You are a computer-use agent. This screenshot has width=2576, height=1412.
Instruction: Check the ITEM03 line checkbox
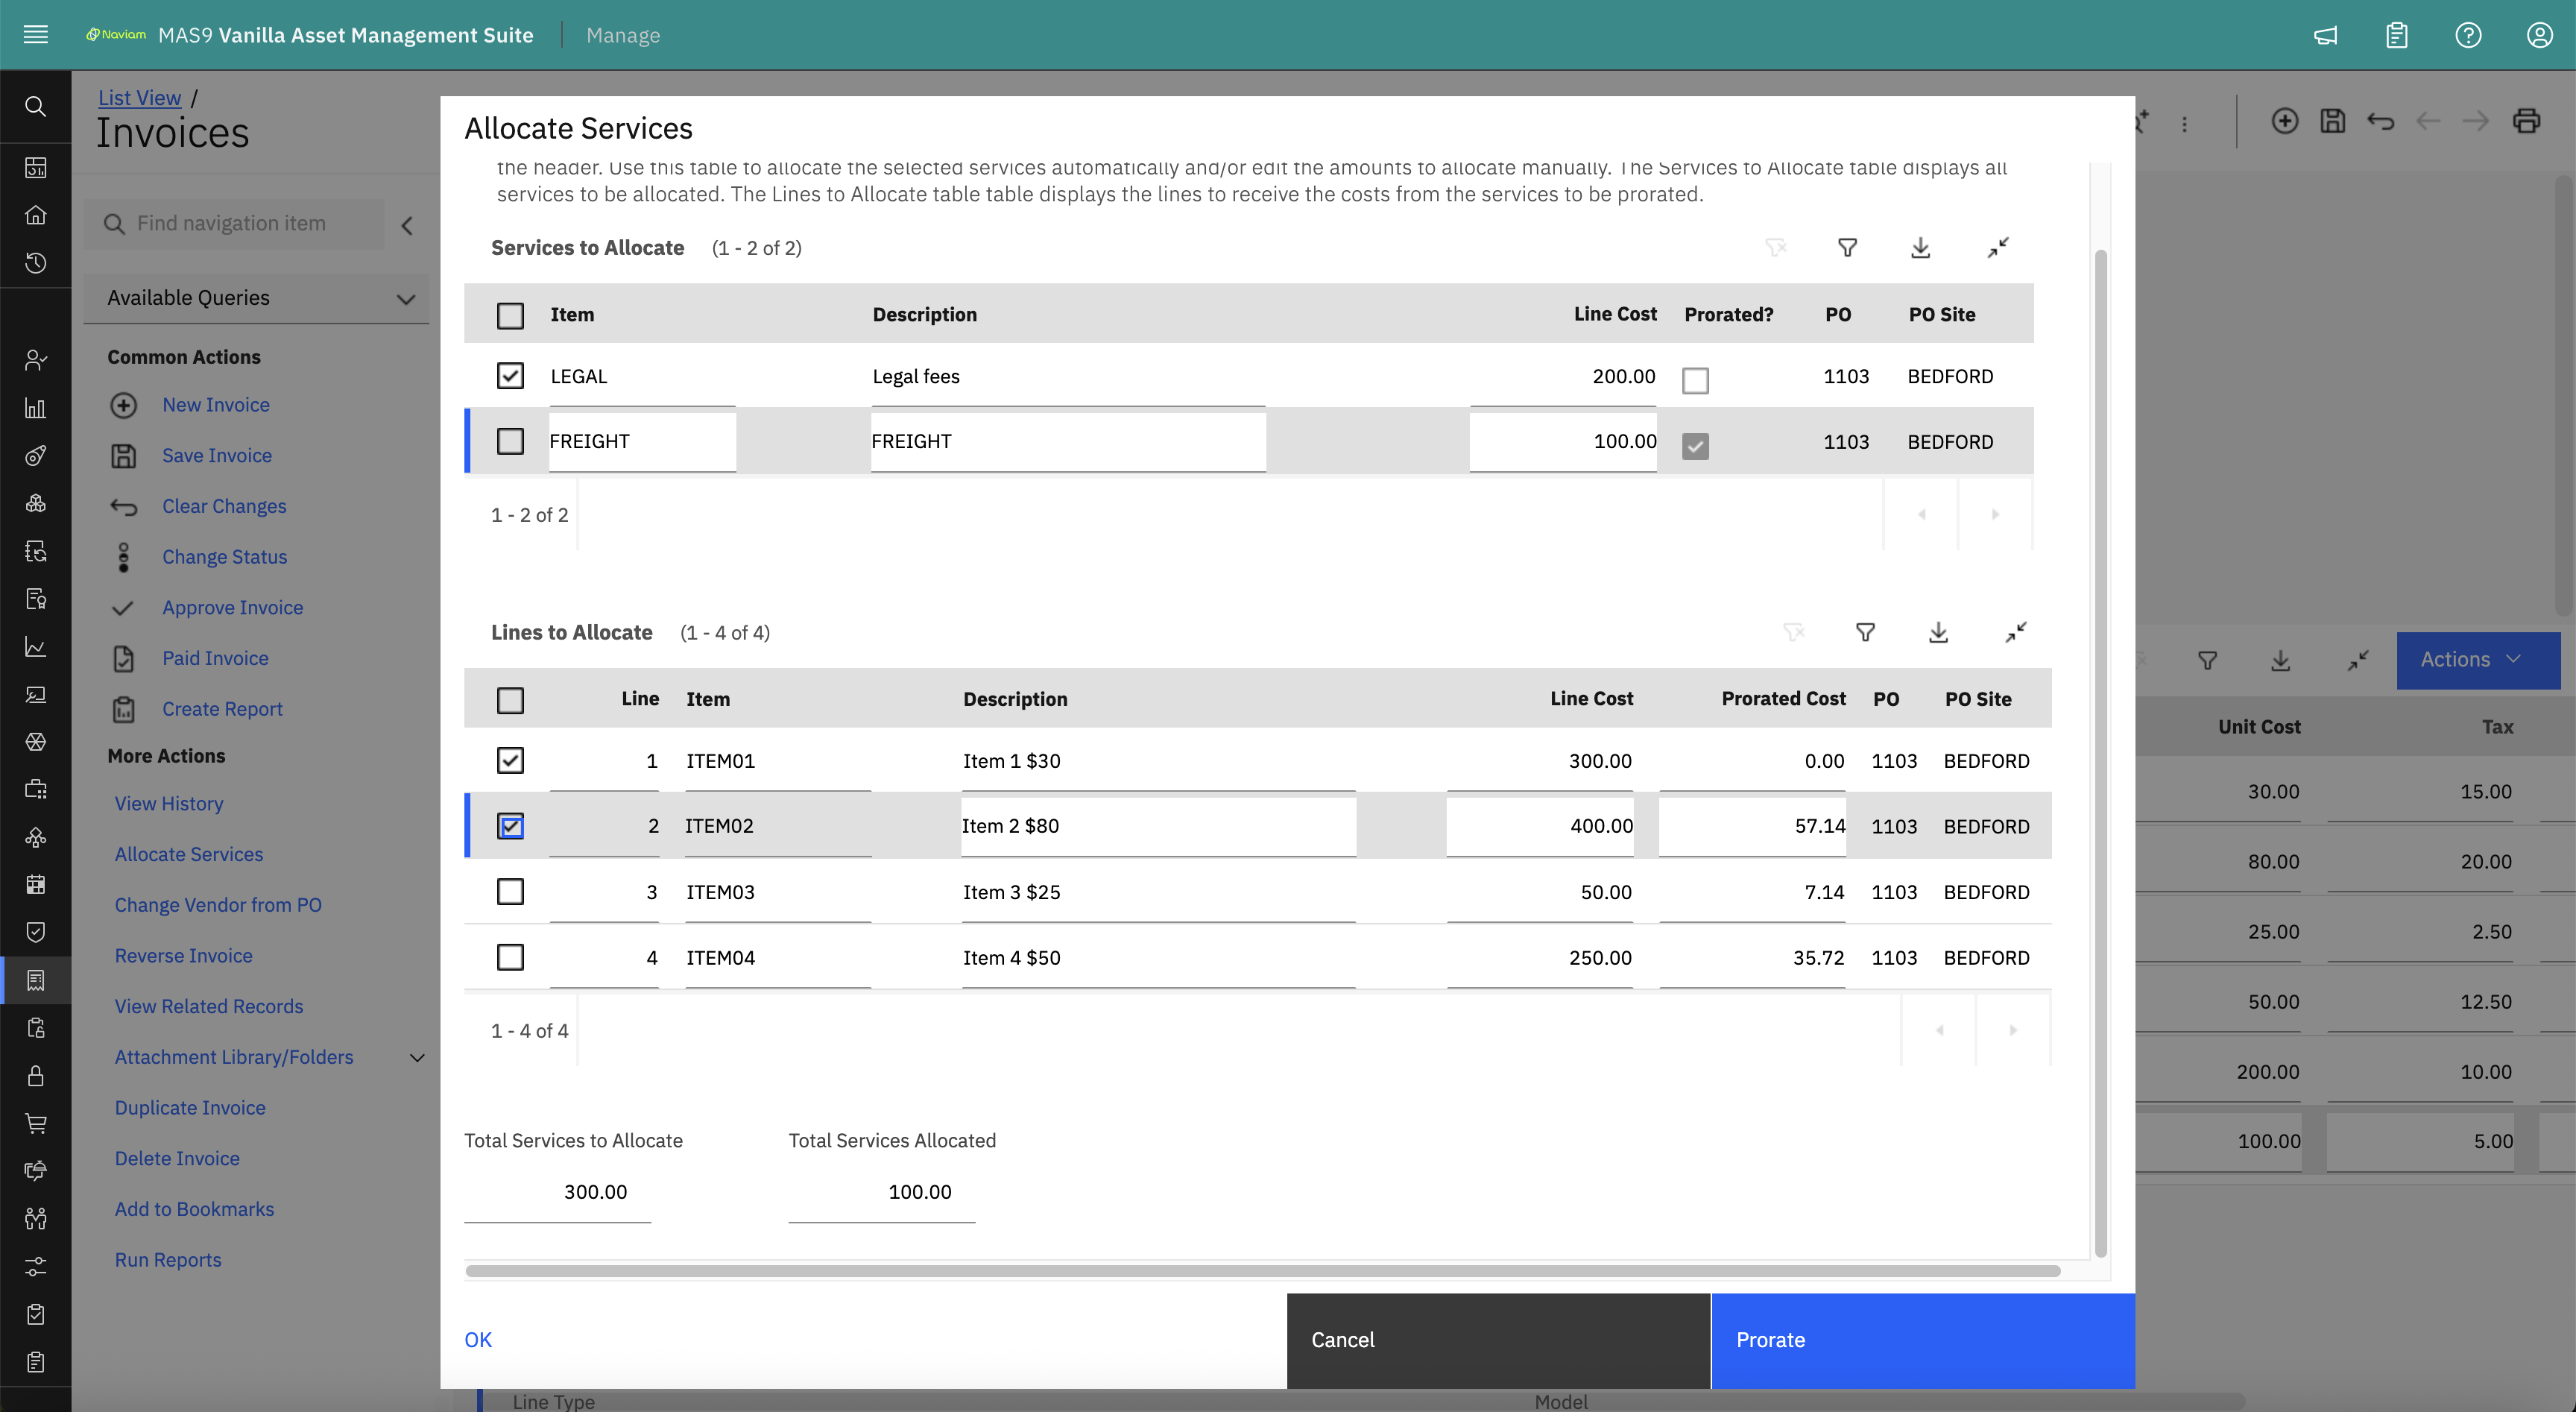coord(510,891)
